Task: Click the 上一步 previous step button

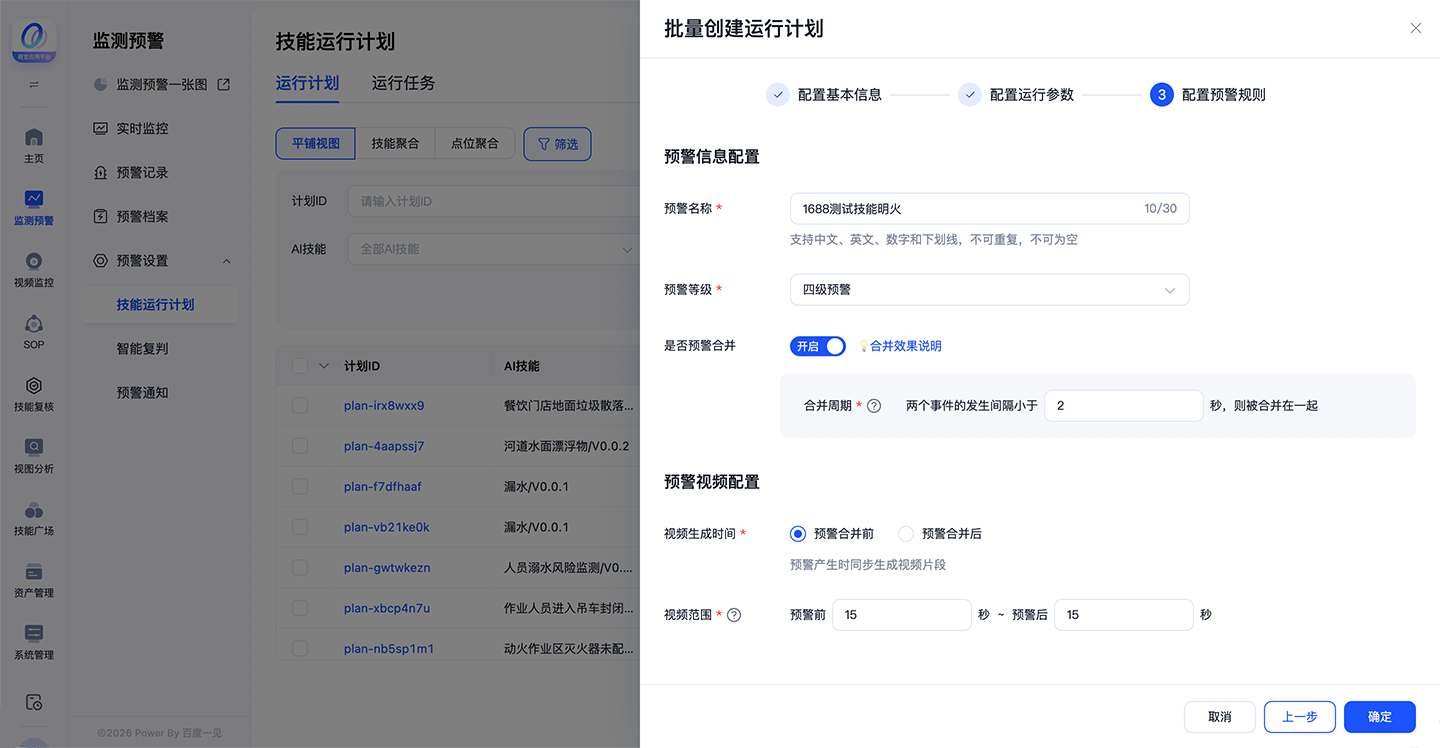Action: (1300, 717)
